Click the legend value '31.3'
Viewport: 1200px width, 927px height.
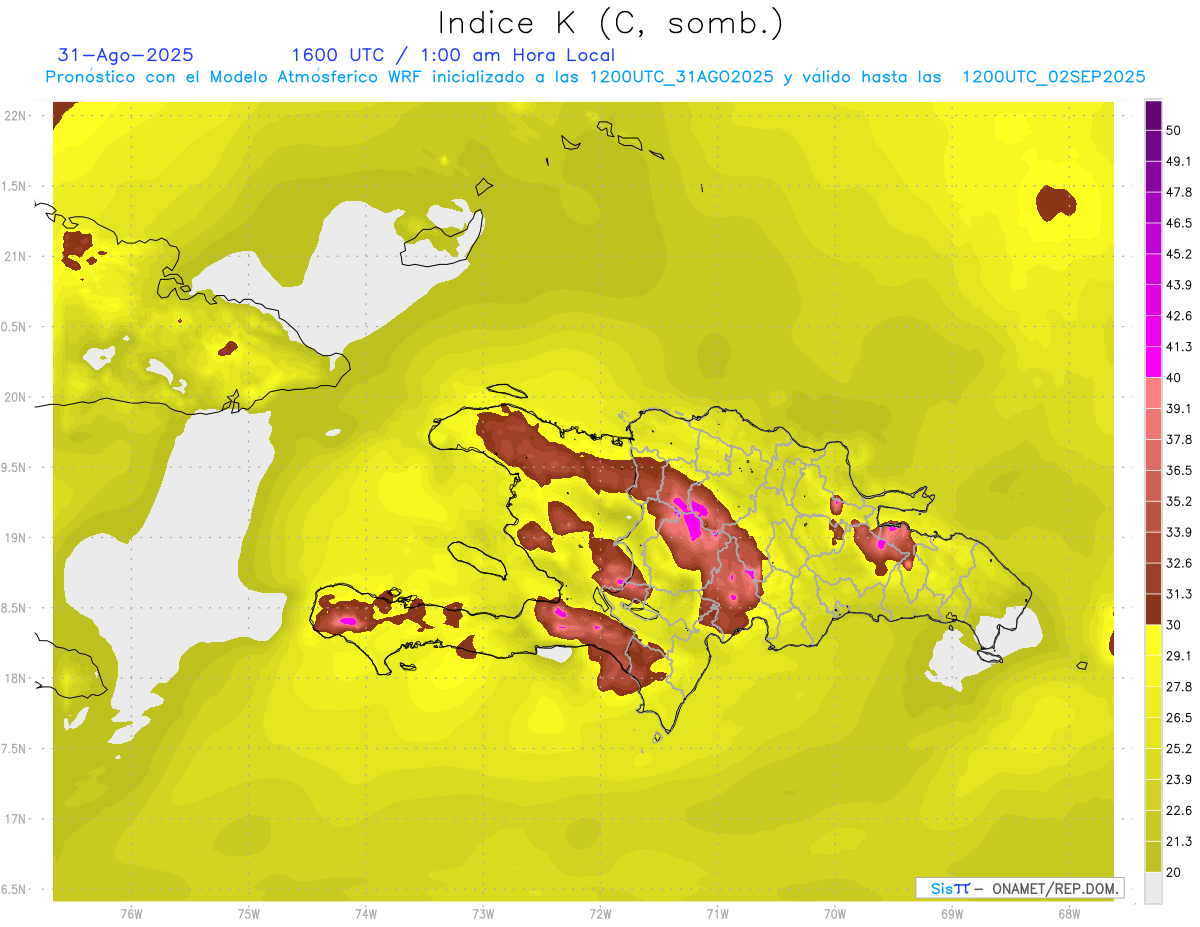pyautogui.click(x=1179, y=594)
